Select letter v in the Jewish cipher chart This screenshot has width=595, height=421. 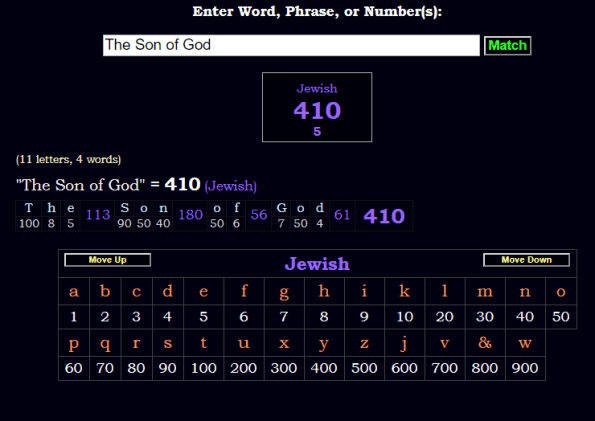445,343
